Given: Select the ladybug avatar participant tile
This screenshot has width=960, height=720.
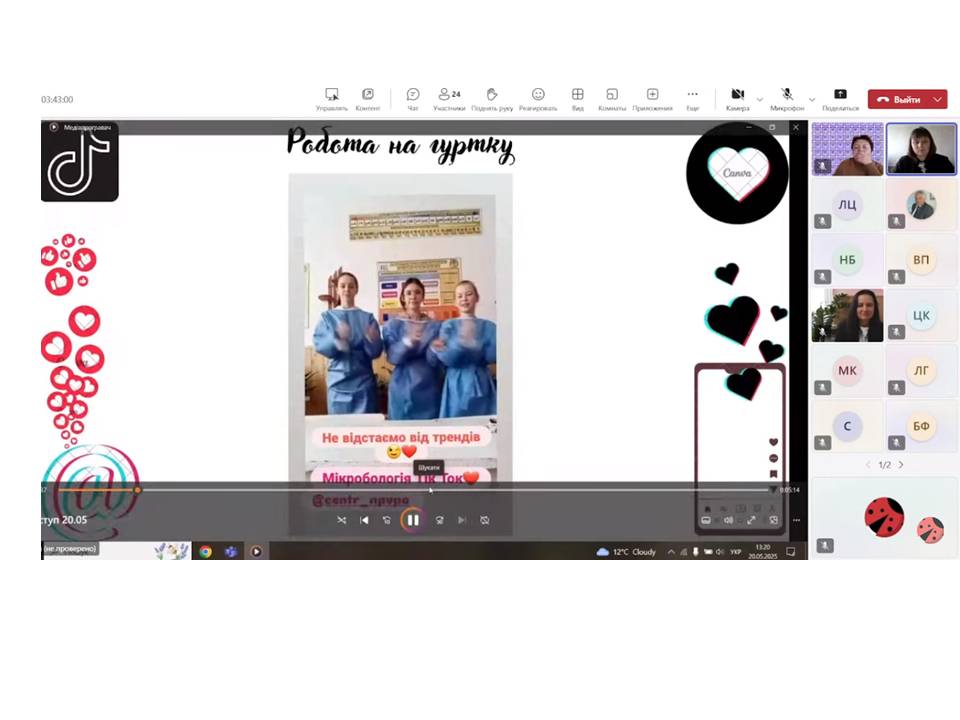Looking at the screenshot, I should point(885,517).
